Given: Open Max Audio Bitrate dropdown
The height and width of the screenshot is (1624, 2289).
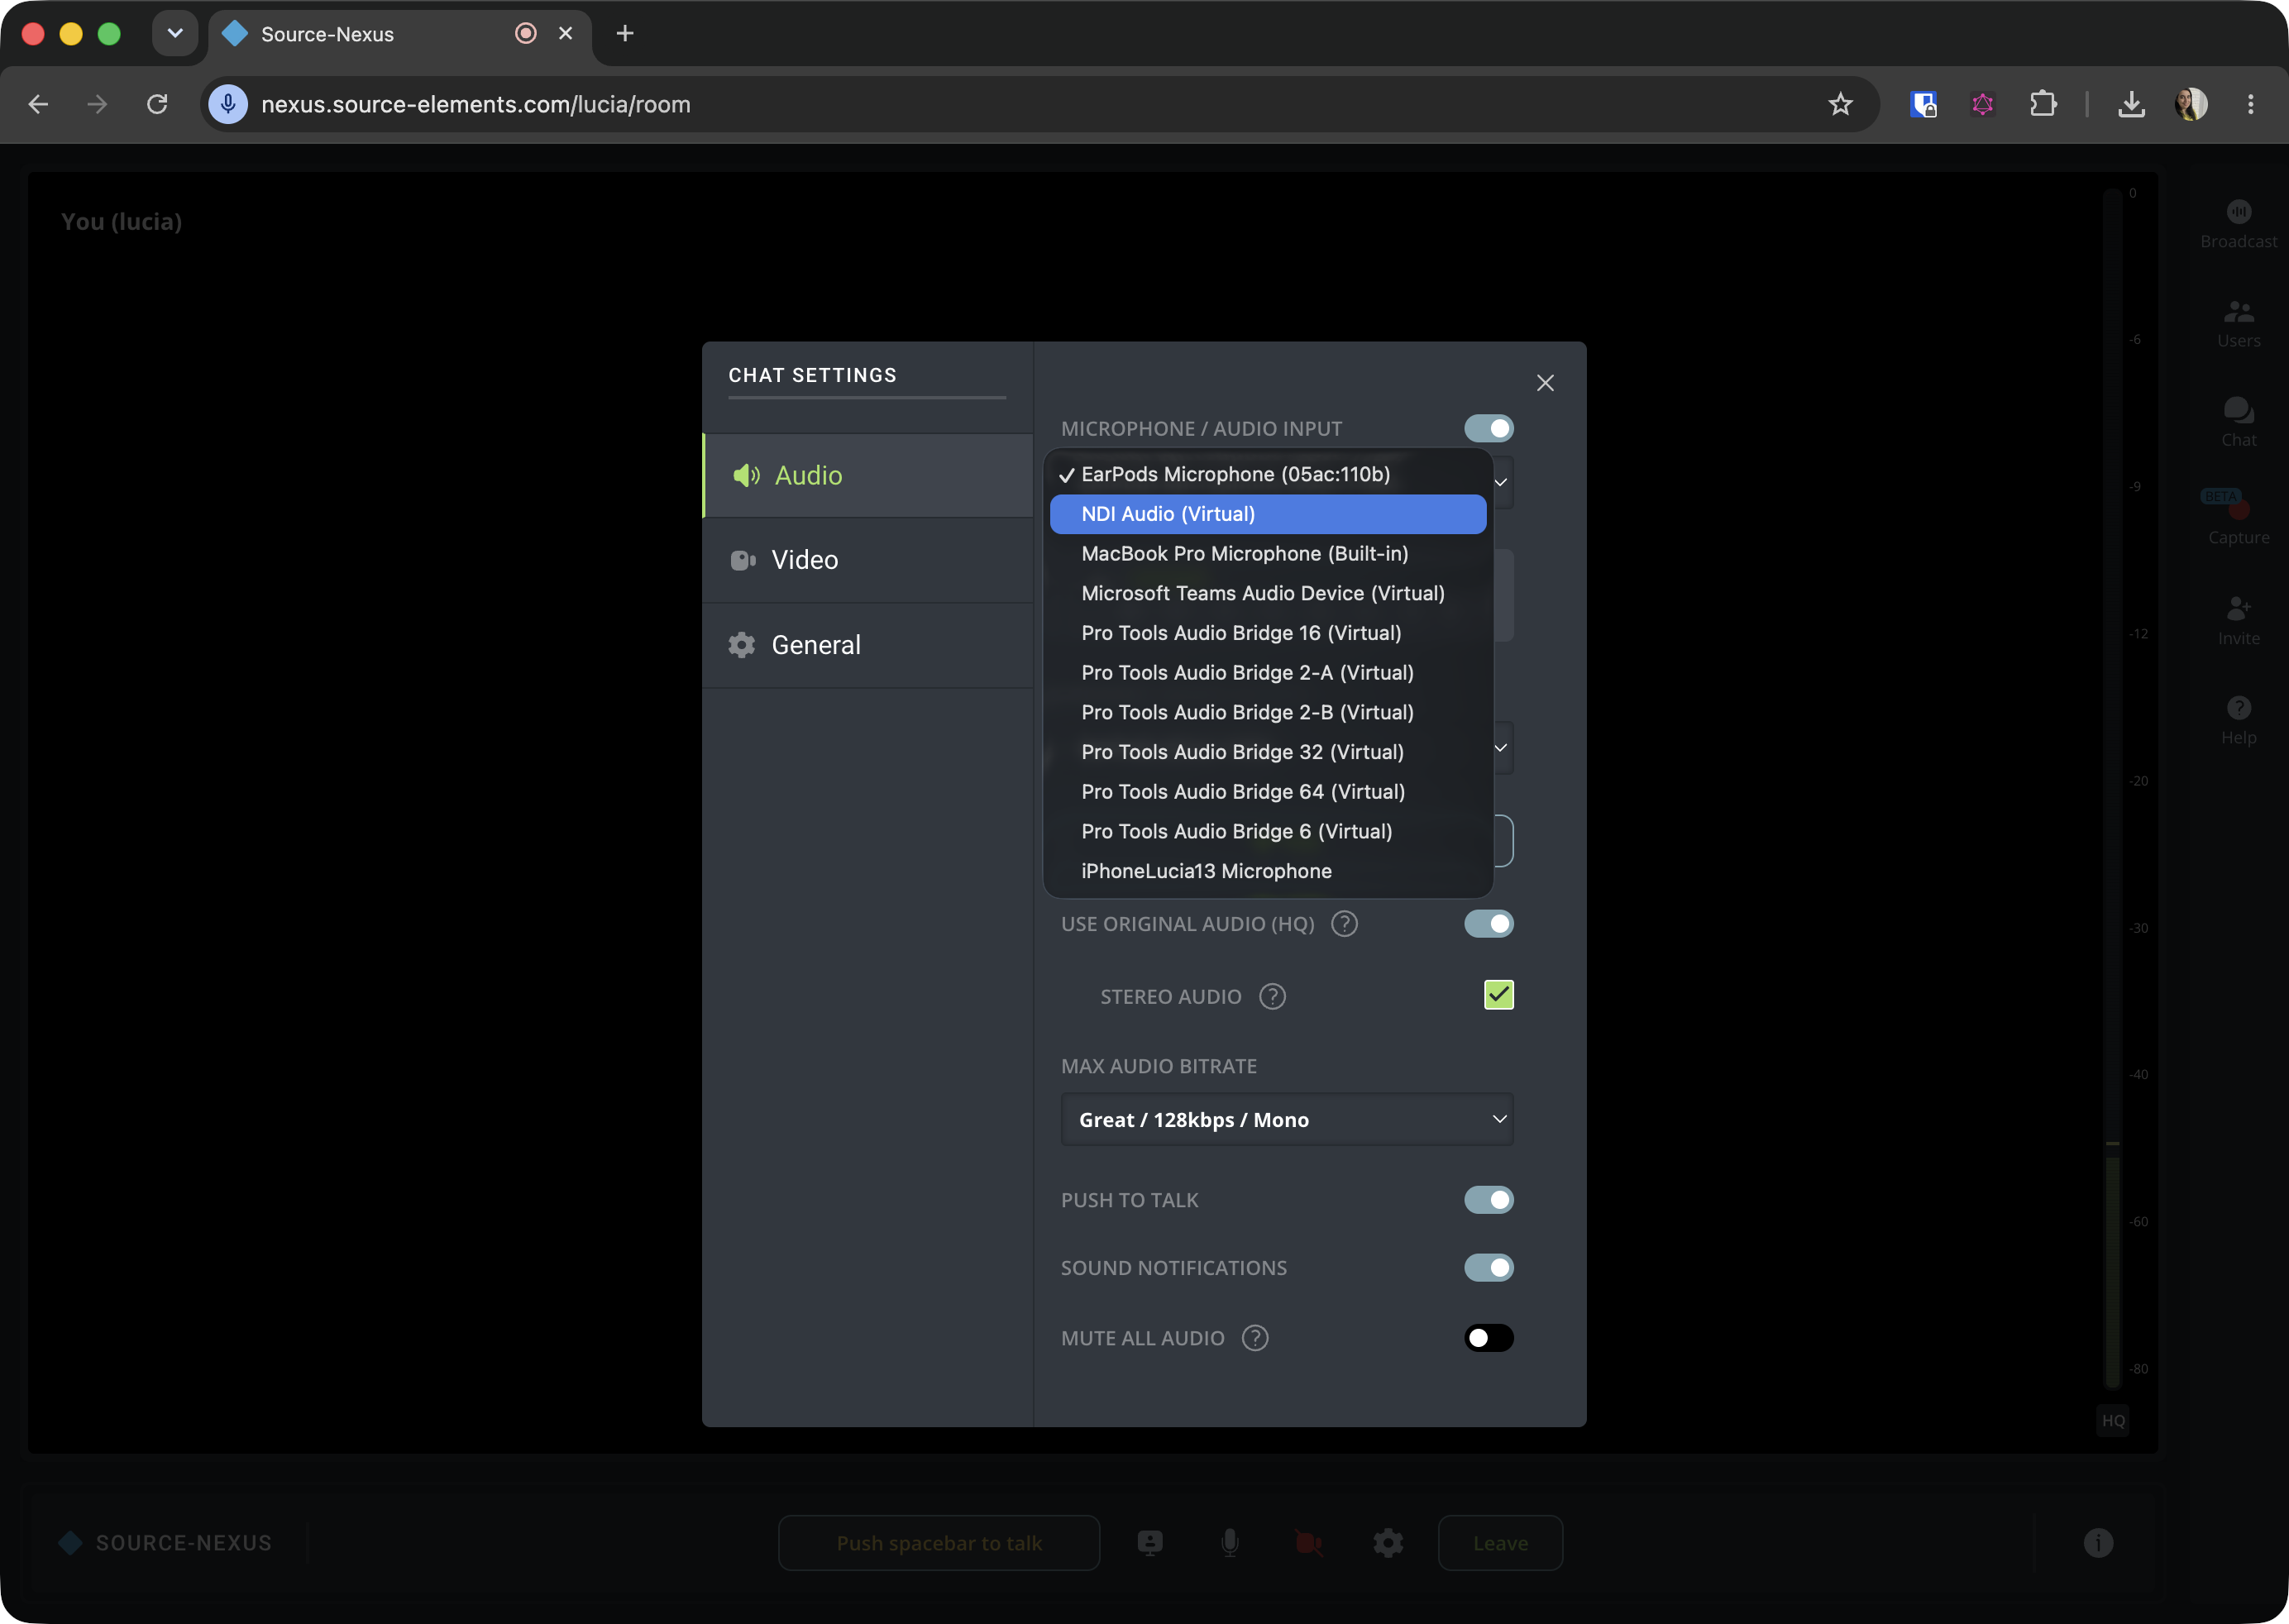Looking at the screenshot, I should pos(1287,1120).
